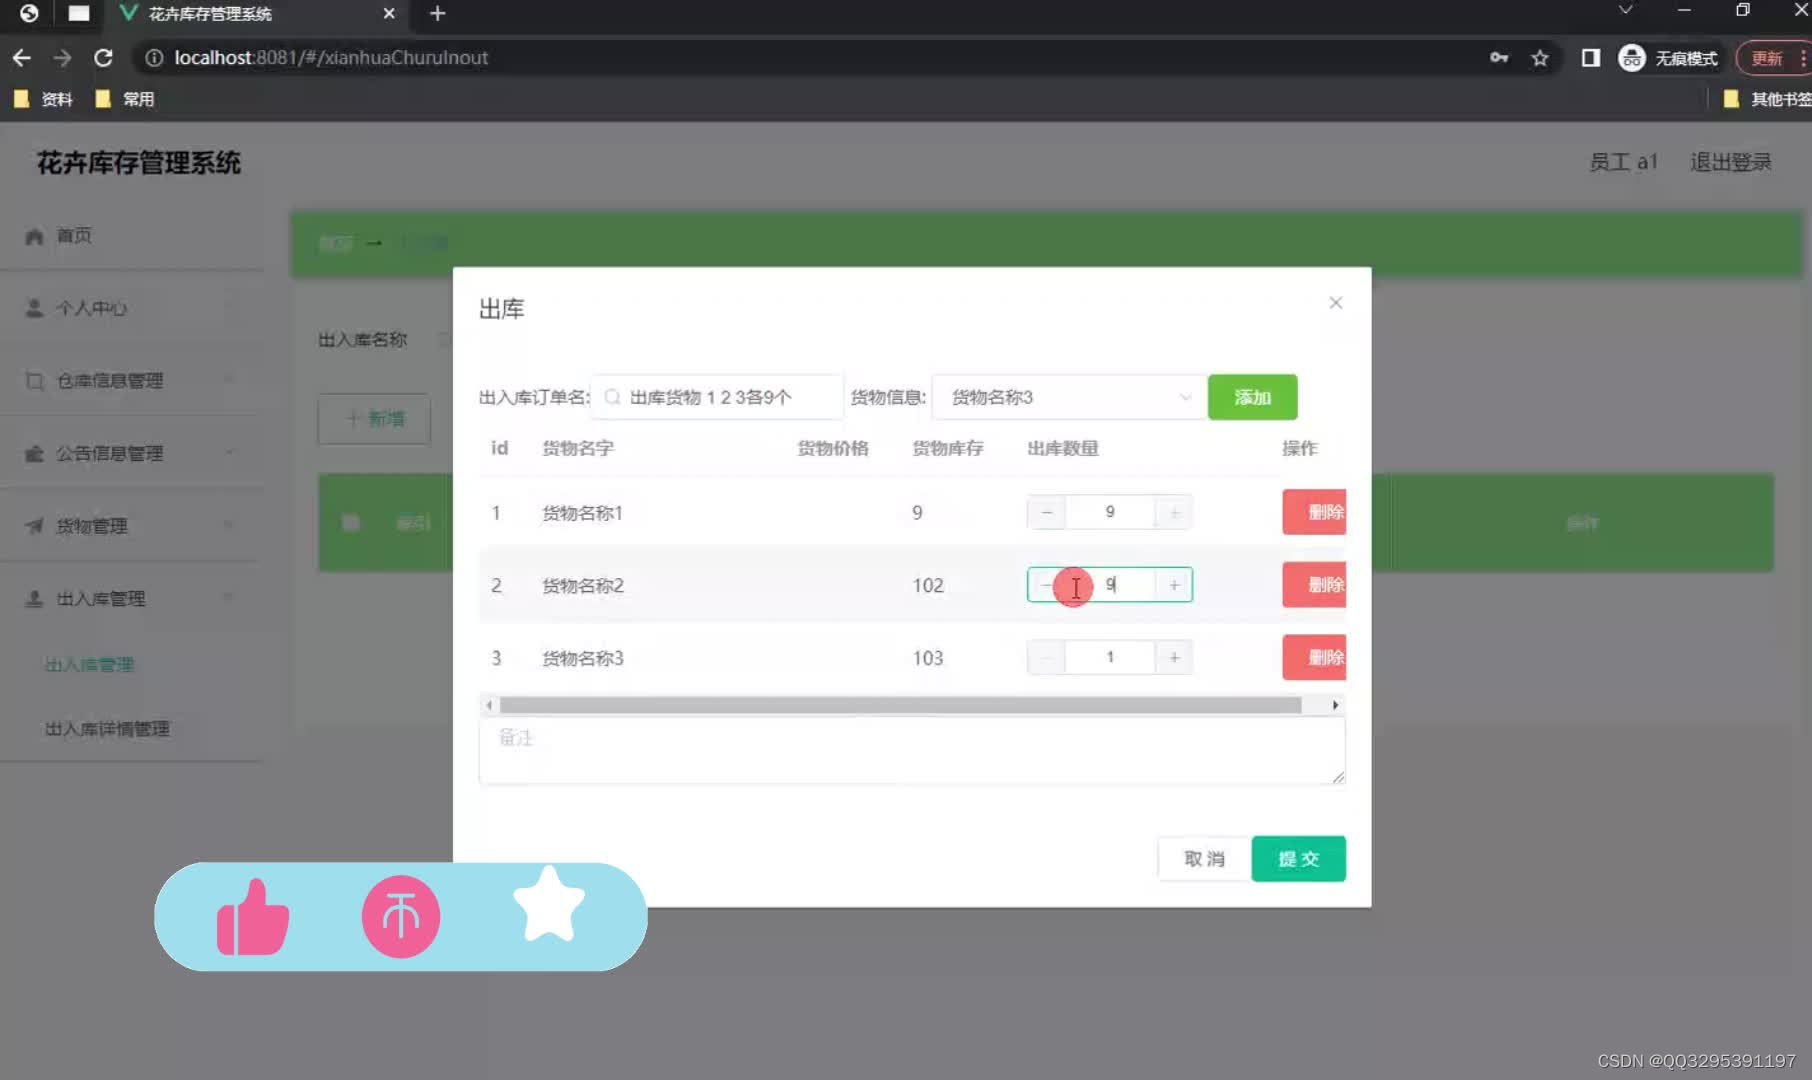Viewport: 1812px width, 1080px height.
Task: Increase quantity for 货物名称1
Action: tap(1174, 512)
